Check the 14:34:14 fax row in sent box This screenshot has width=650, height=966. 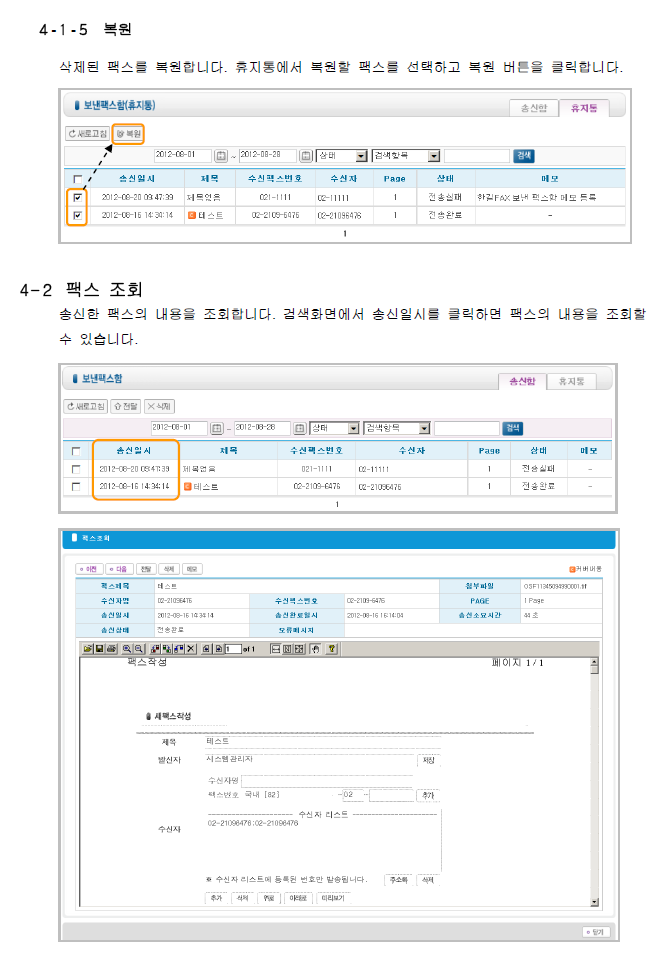pyautogui.click(x=76, y=487)
